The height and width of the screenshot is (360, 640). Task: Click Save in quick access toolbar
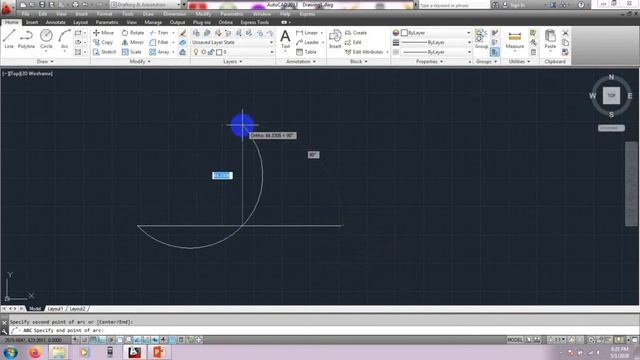[42, 5]
